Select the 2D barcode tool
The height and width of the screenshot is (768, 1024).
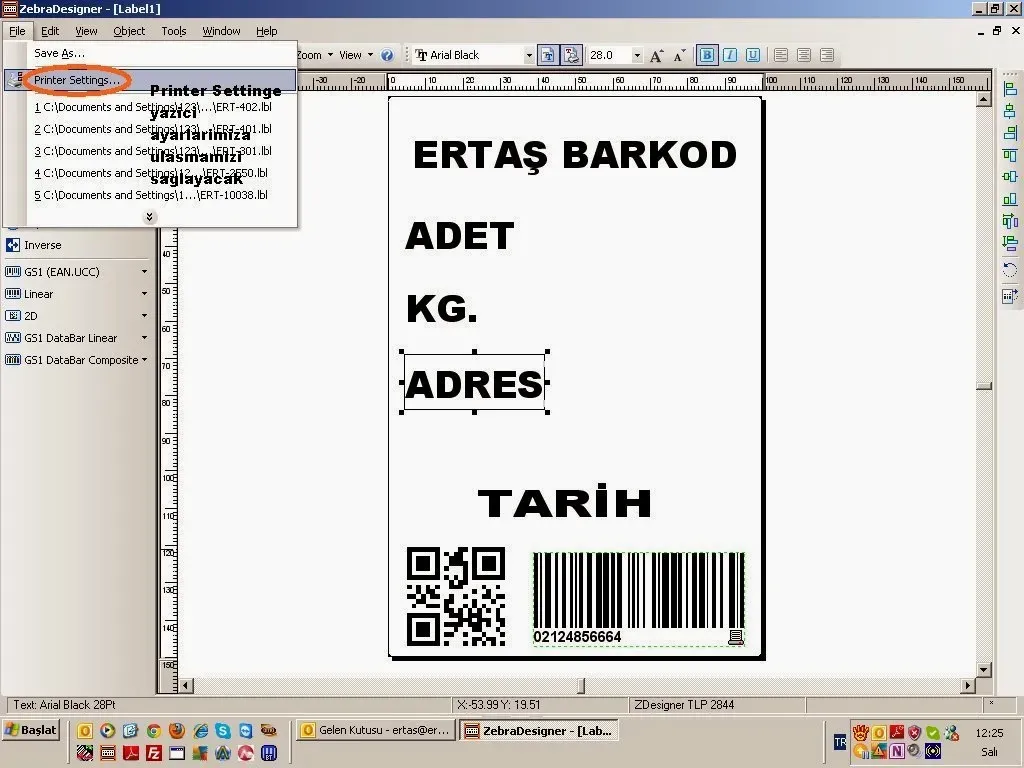[32, 316]
